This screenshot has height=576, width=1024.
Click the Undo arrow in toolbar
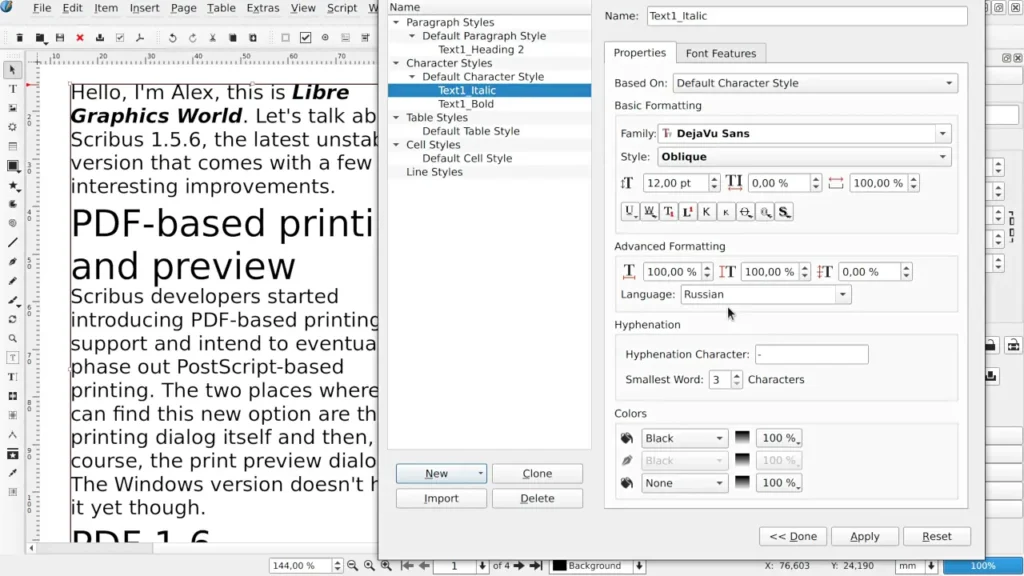(172, 38)
